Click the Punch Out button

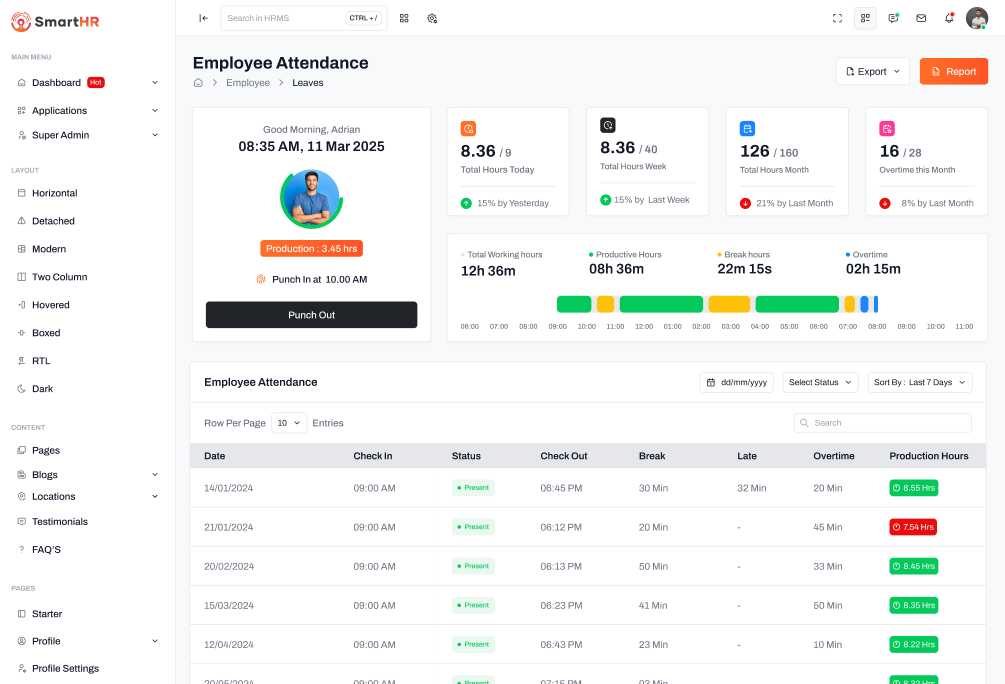[x=311, y=315]
